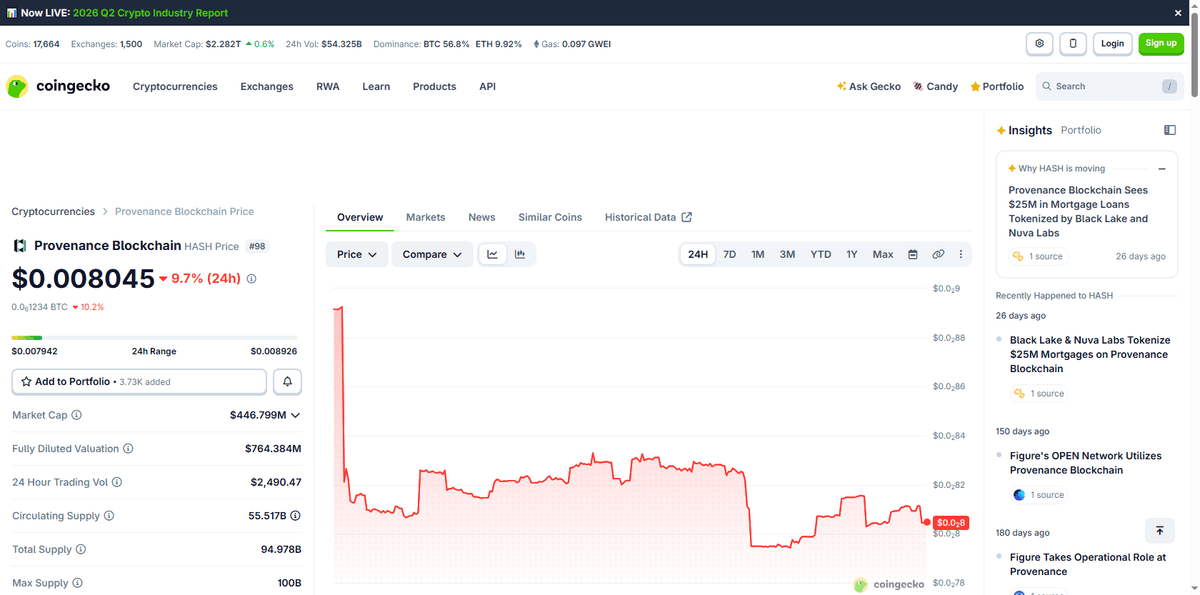Screen dimensions: 1200x595
Task: Open the Cryptocurrencies menu
Action: click(175, 87)
